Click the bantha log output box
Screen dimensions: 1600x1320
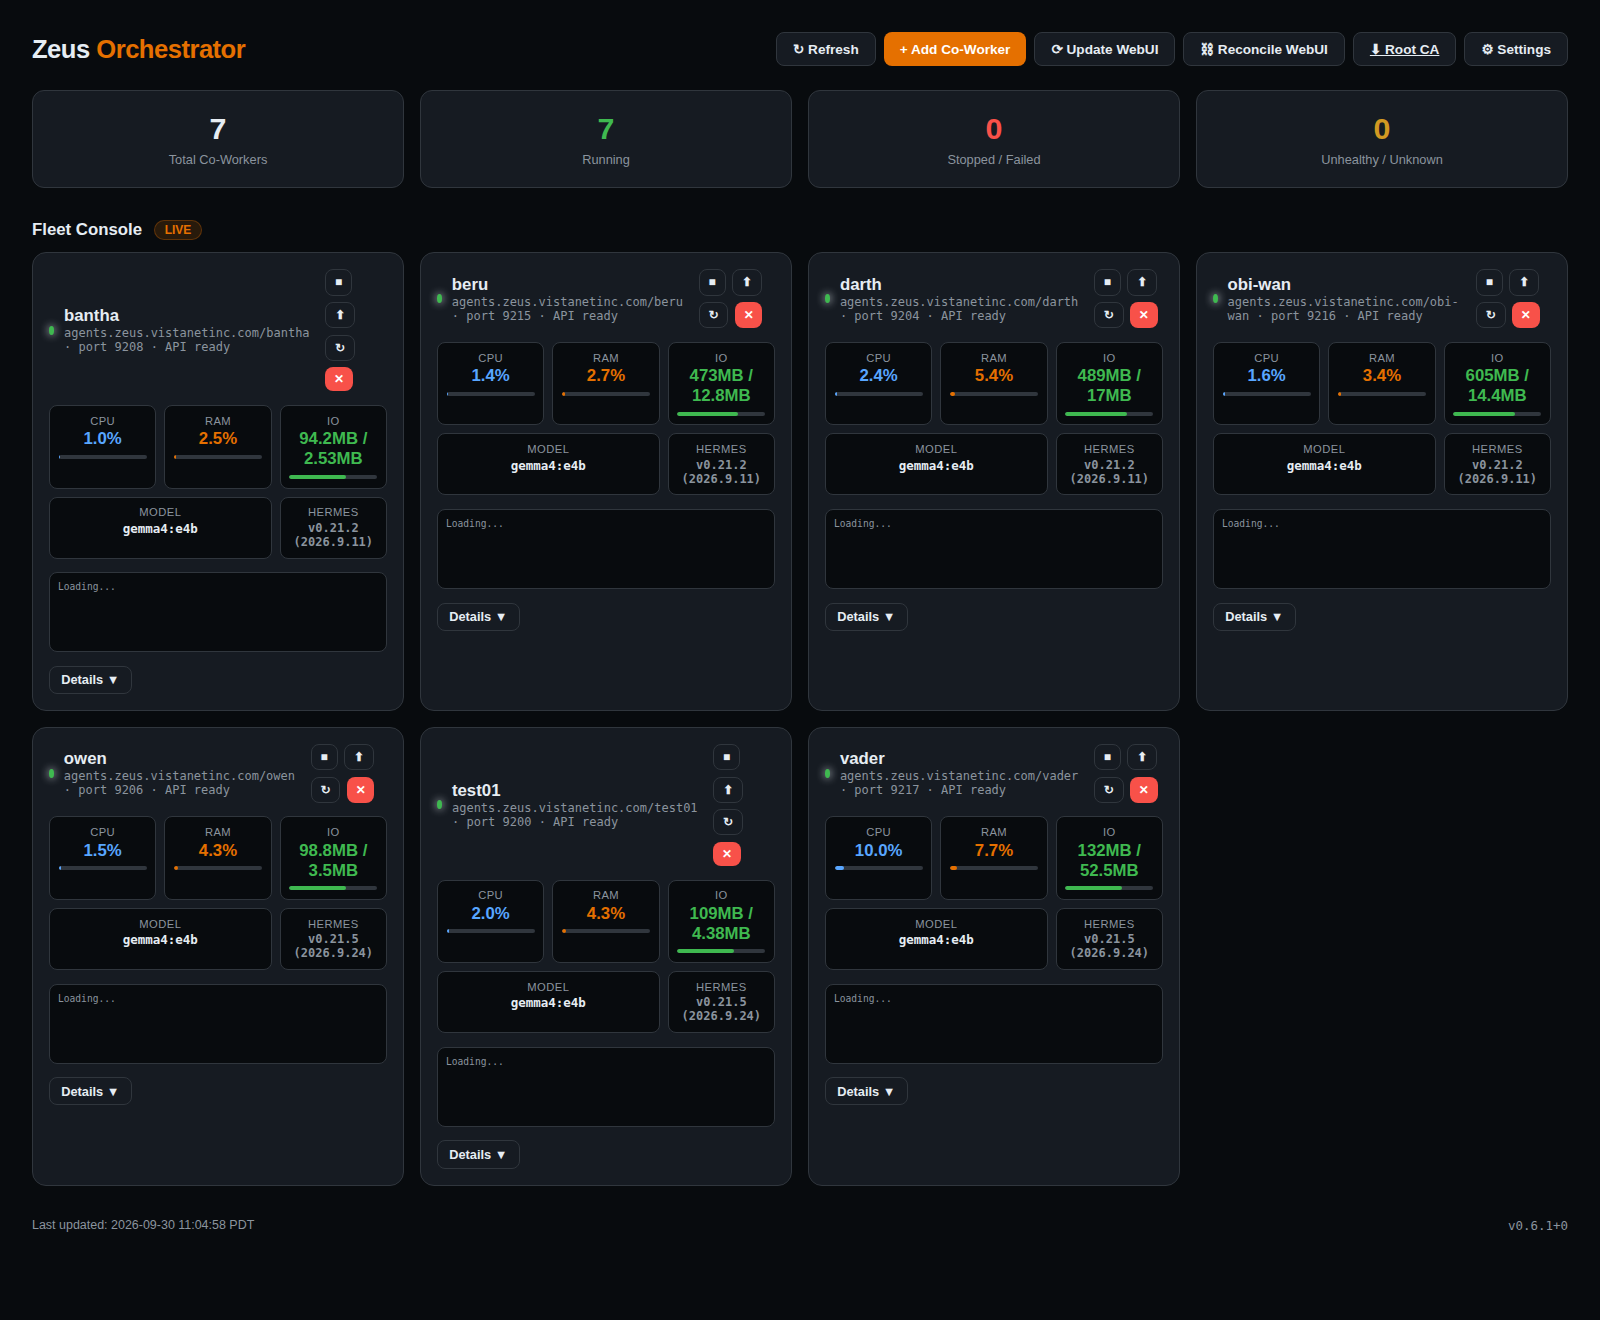point(218,612)
